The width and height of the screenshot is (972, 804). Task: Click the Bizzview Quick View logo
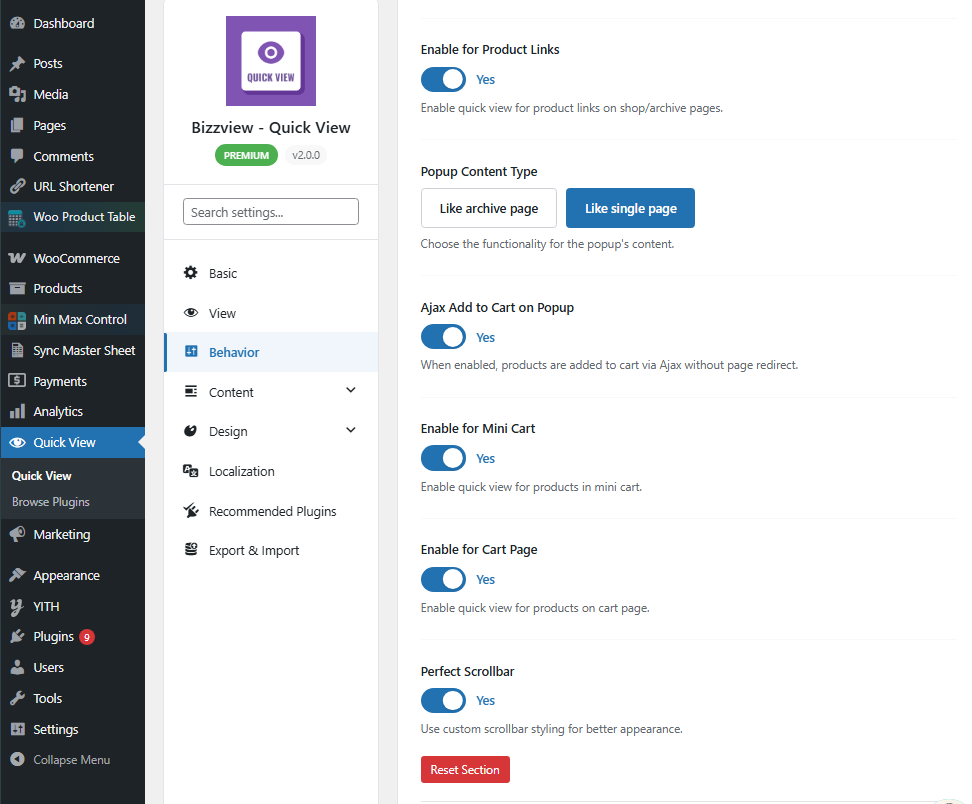tap(271, 61)
